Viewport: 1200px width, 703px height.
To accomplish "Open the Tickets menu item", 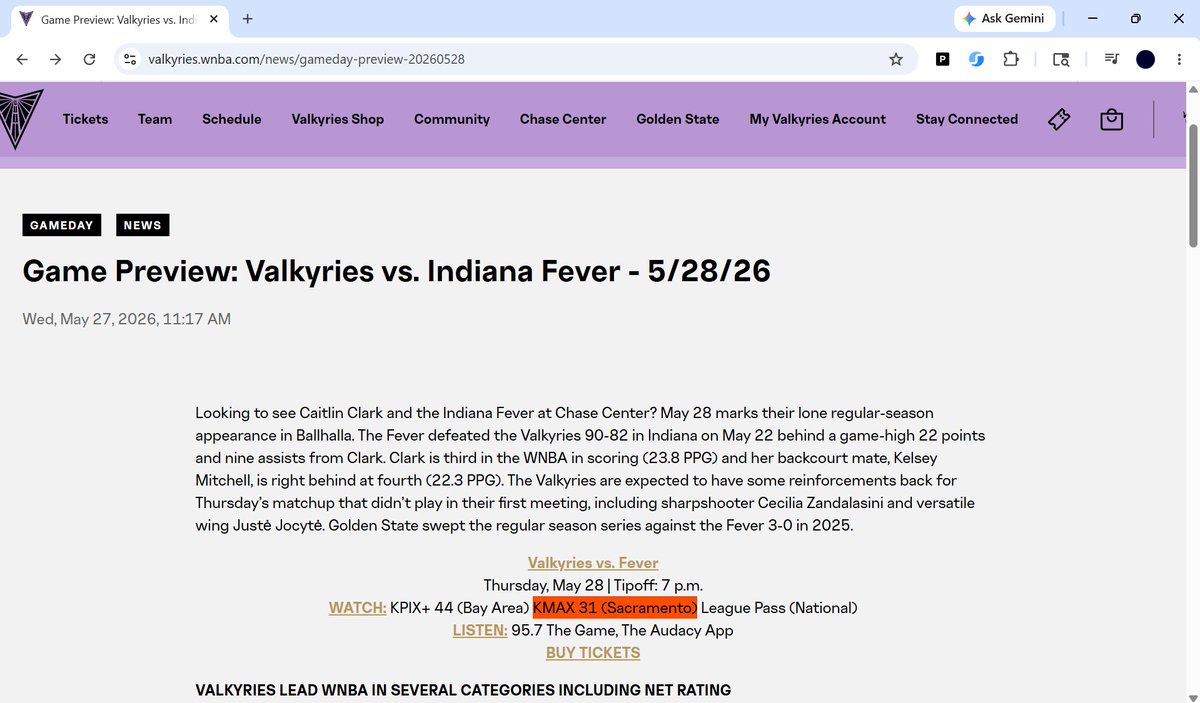I will [x=85, y=119].
